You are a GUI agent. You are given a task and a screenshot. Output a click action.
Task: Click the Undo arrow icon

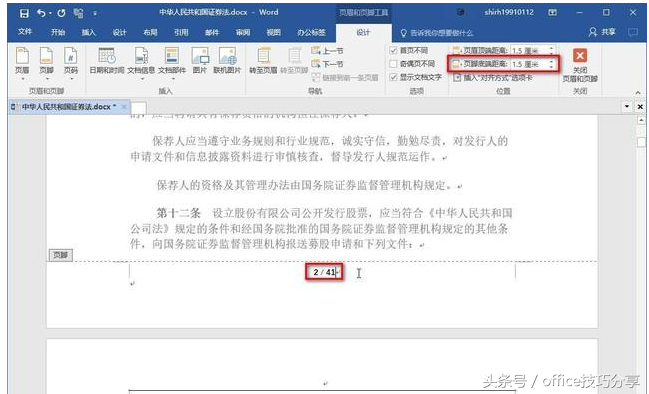pyautogui.click(x=41, y=13)
